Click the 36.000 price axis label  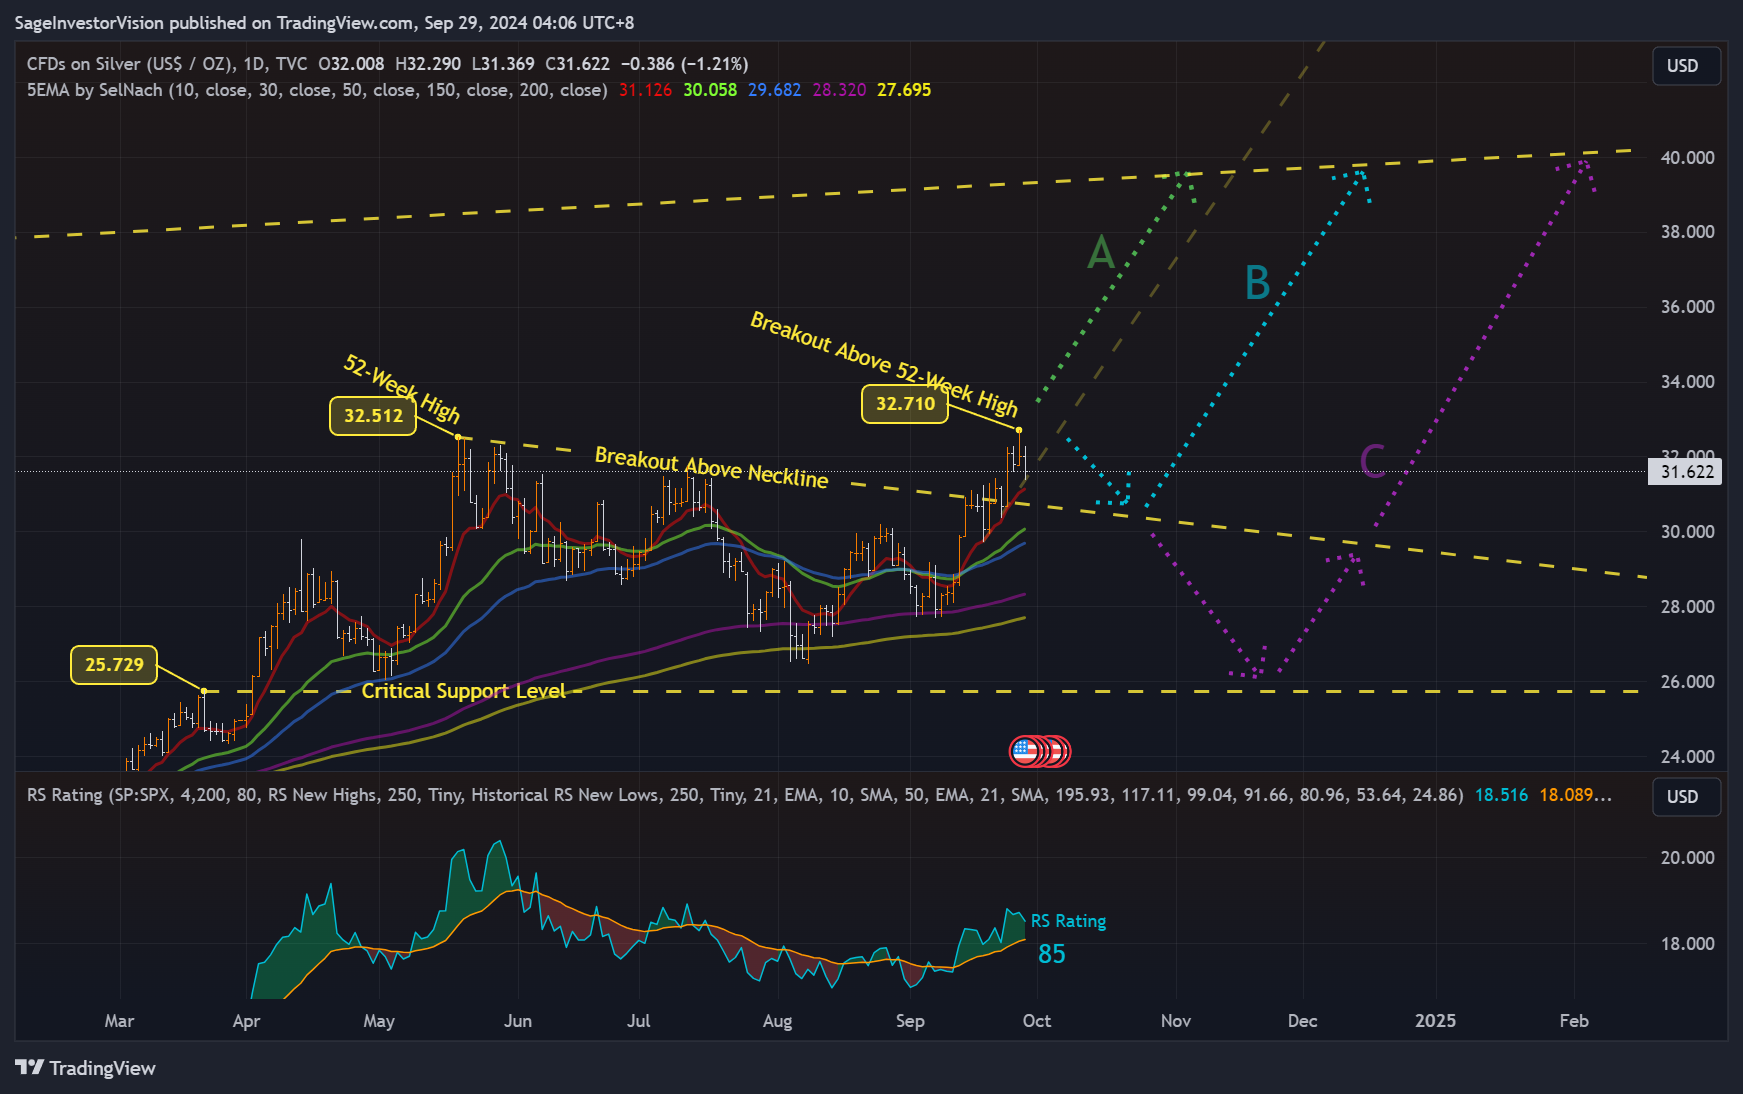[x=1687, y=307]
